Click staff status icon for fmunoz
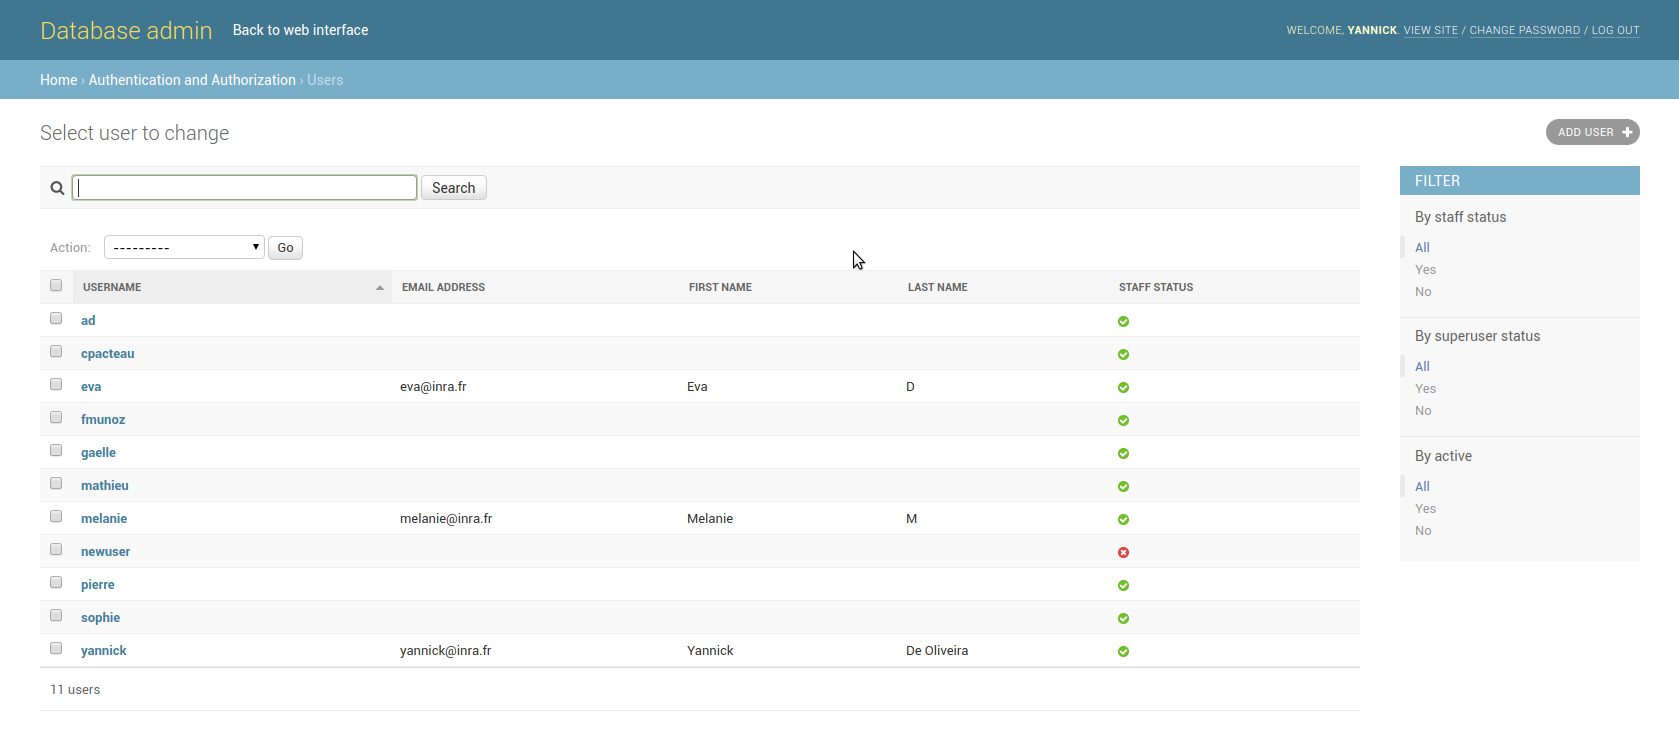 point(1123,420)
